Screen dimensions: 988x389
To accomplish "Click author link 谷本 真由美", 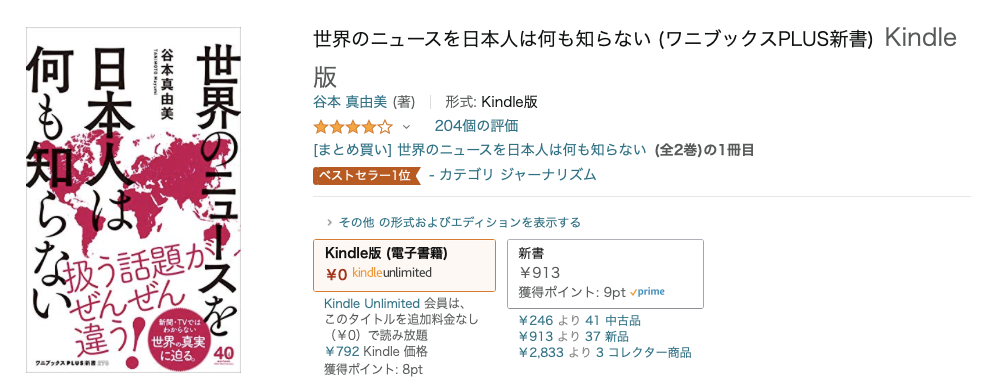I will 350,102.
